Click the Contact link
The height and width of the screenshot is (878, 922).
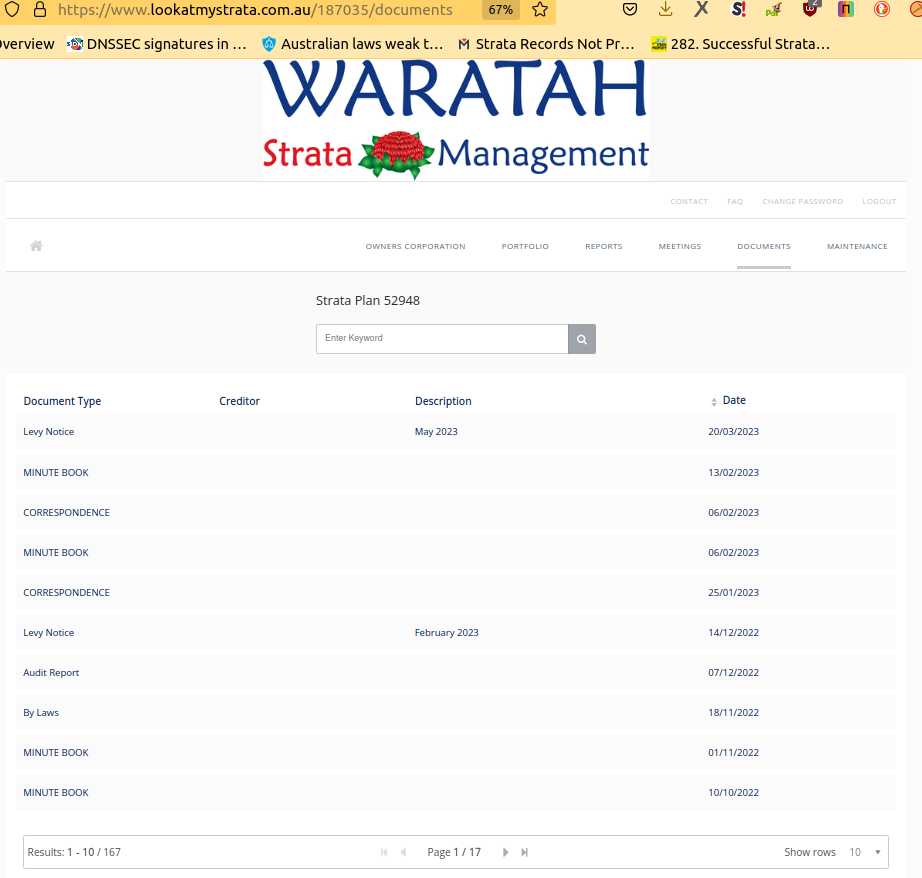(x=689, y=202)
